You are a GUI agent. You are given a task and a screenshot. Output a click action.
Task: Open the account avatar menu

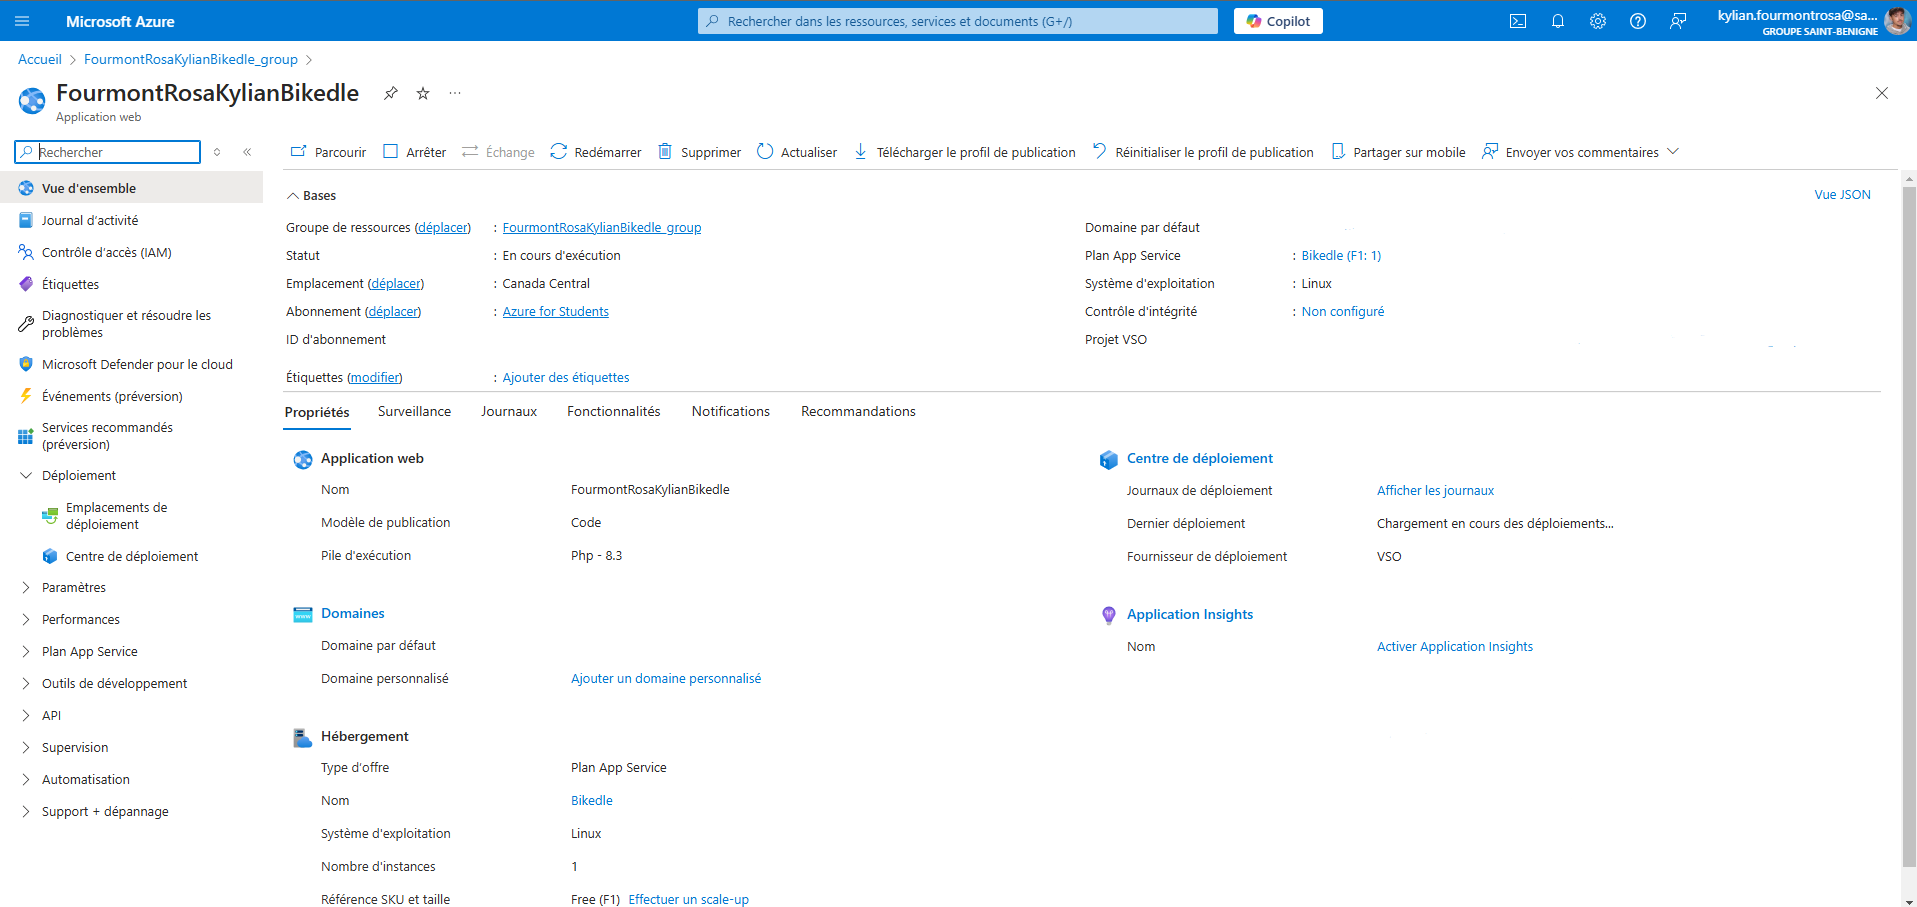click(1897, 21)
